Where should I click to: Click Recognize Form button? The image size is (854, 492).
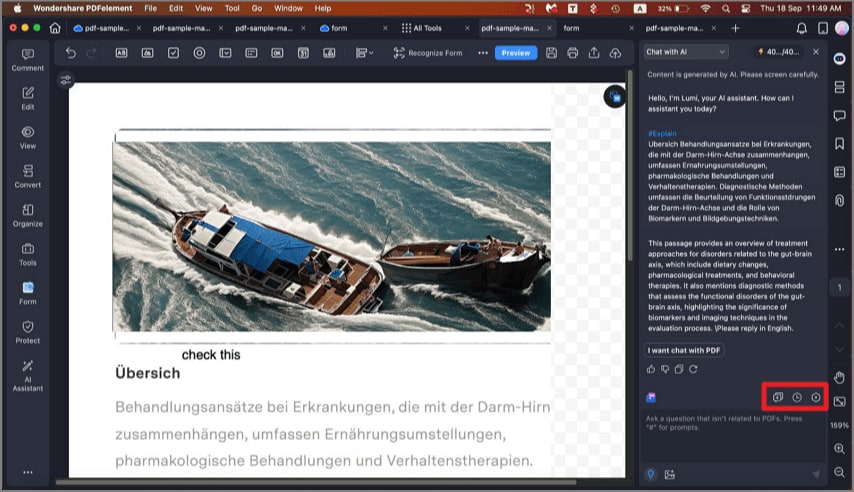coord(428,53)
